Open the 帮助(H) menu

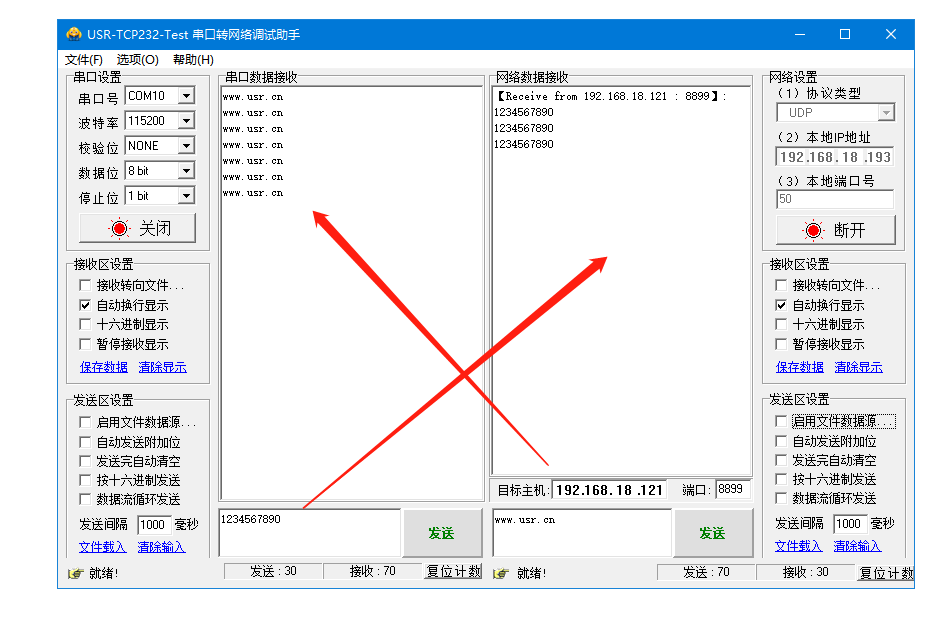[x=193, y=59]
